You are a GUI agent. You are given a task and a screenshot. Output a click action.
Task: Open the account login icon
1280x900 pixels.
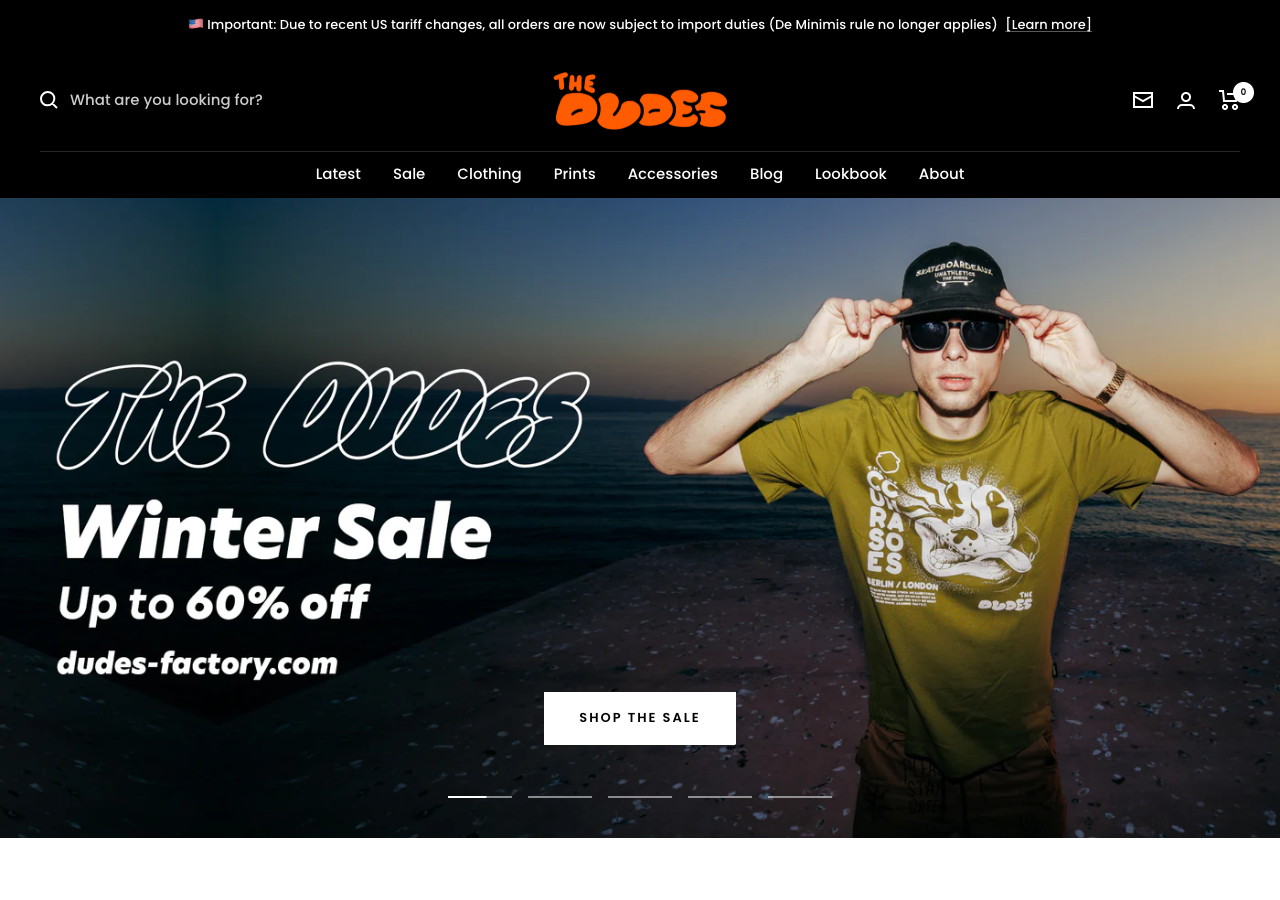1186,100
